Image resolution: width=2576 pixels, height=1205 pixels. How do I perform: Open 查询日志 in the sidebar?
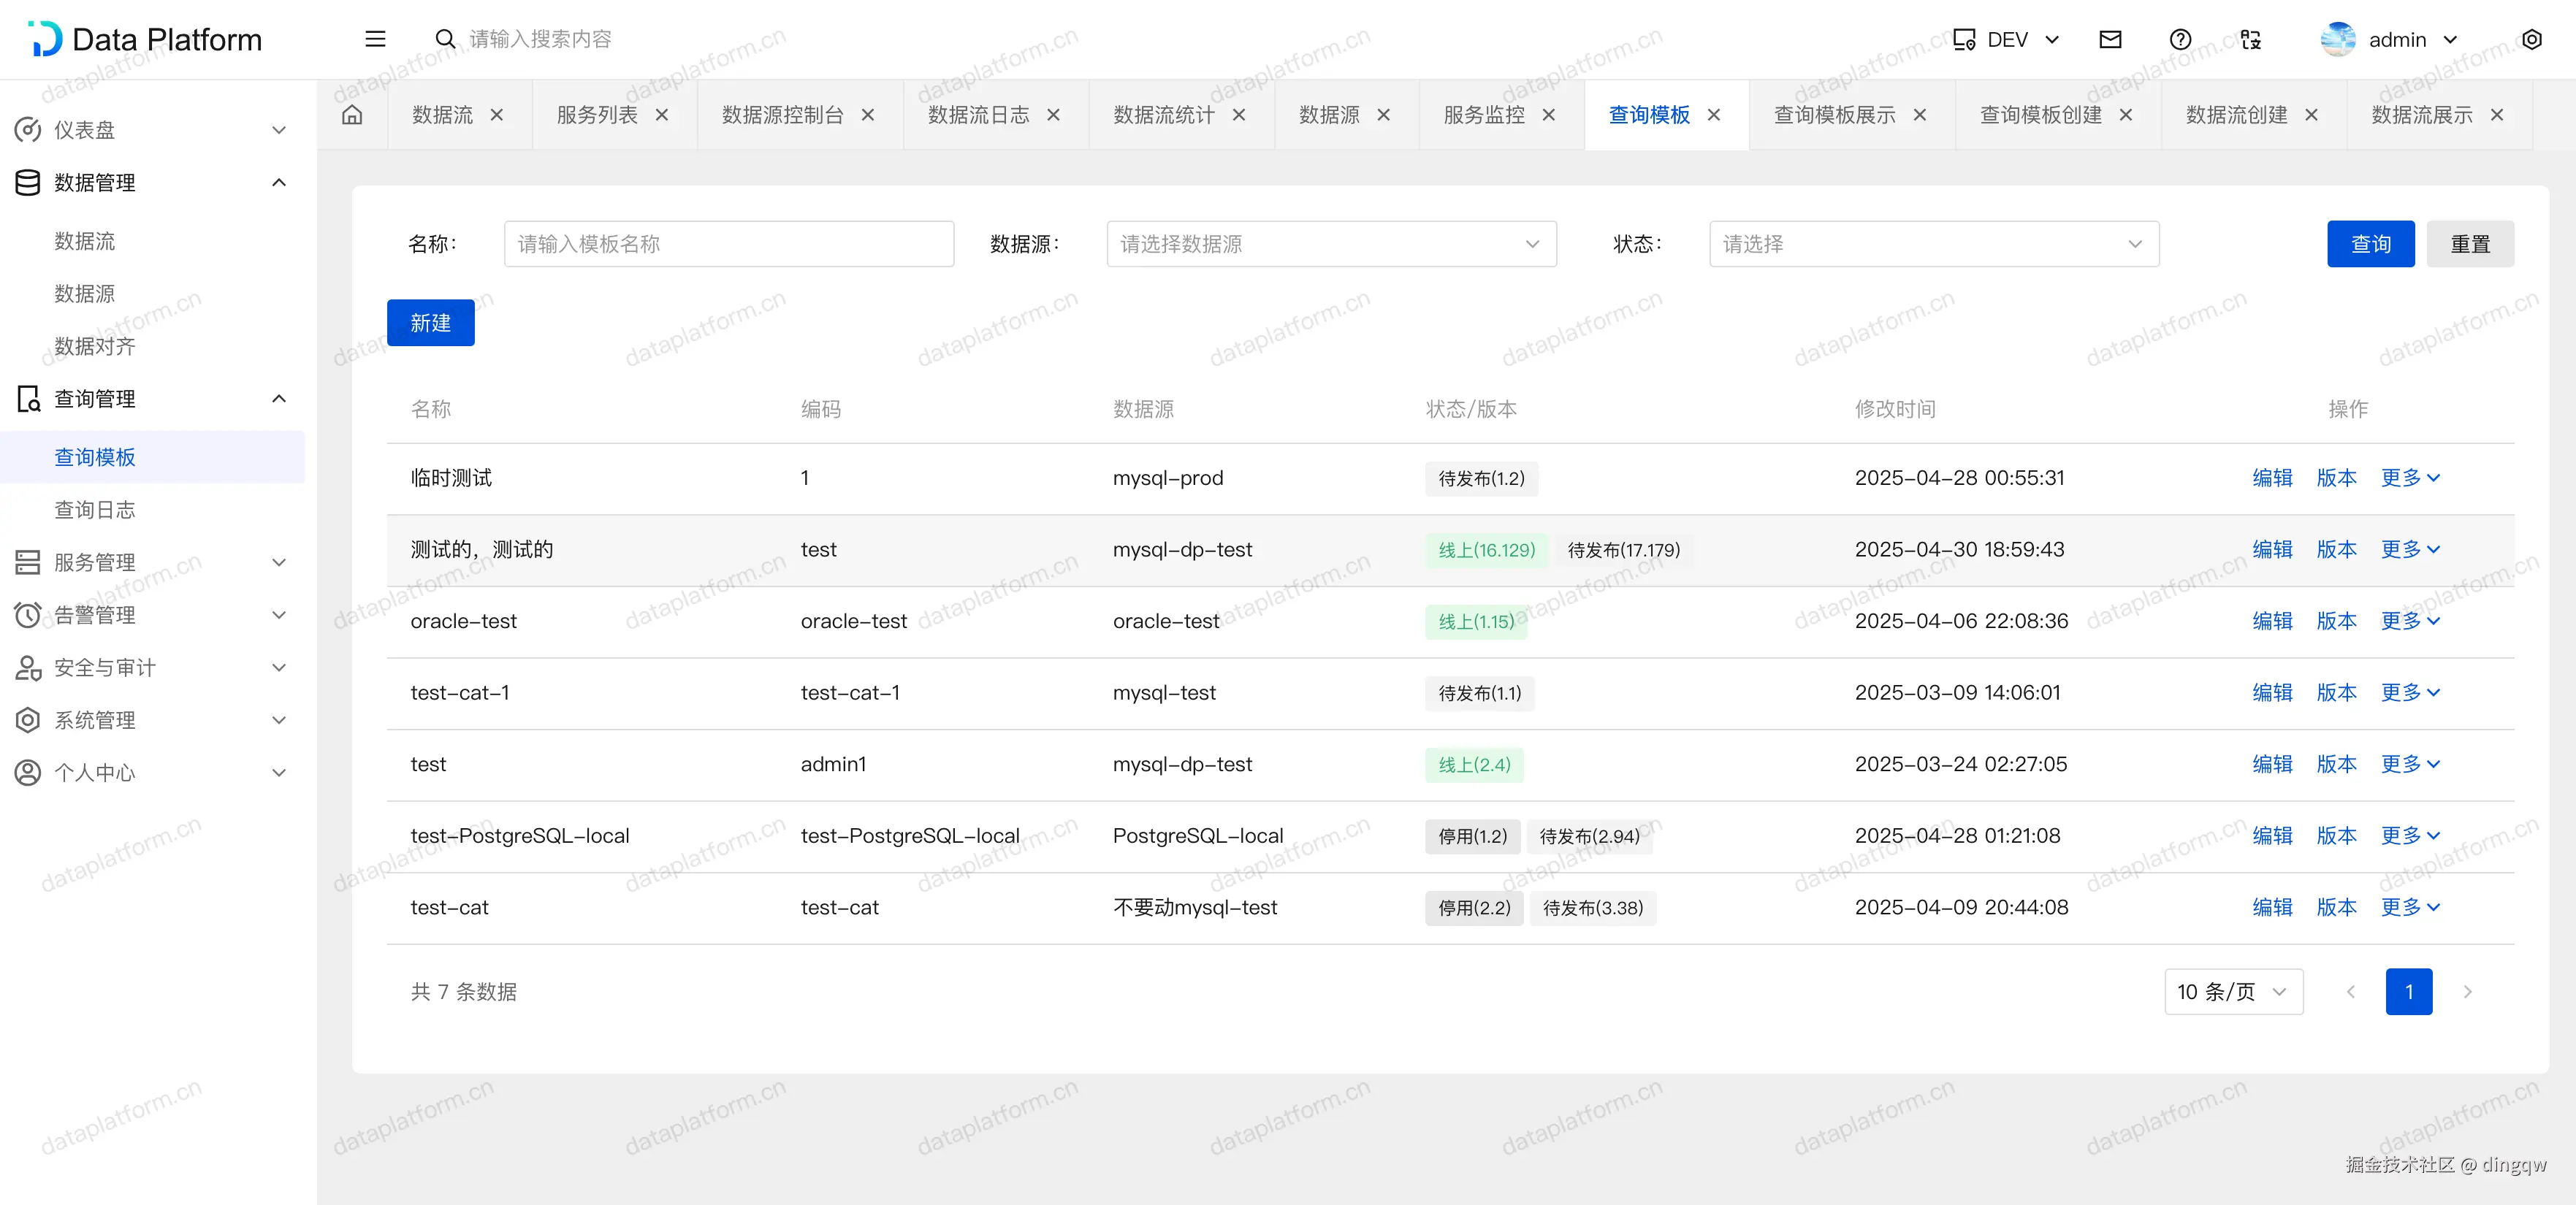(x=95, y=510)
